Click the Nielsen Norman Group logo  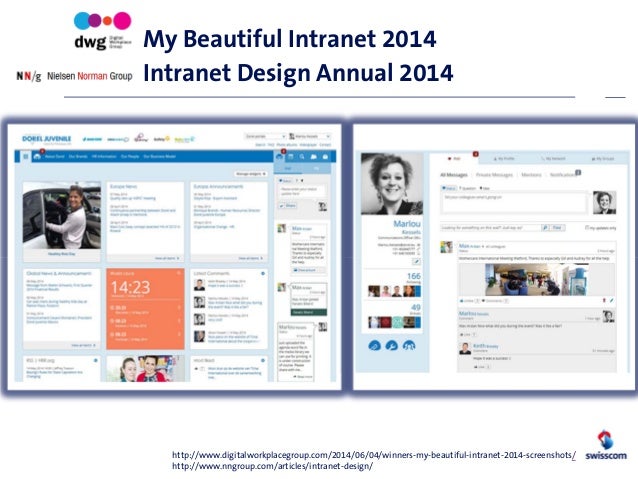click(74, 76)
